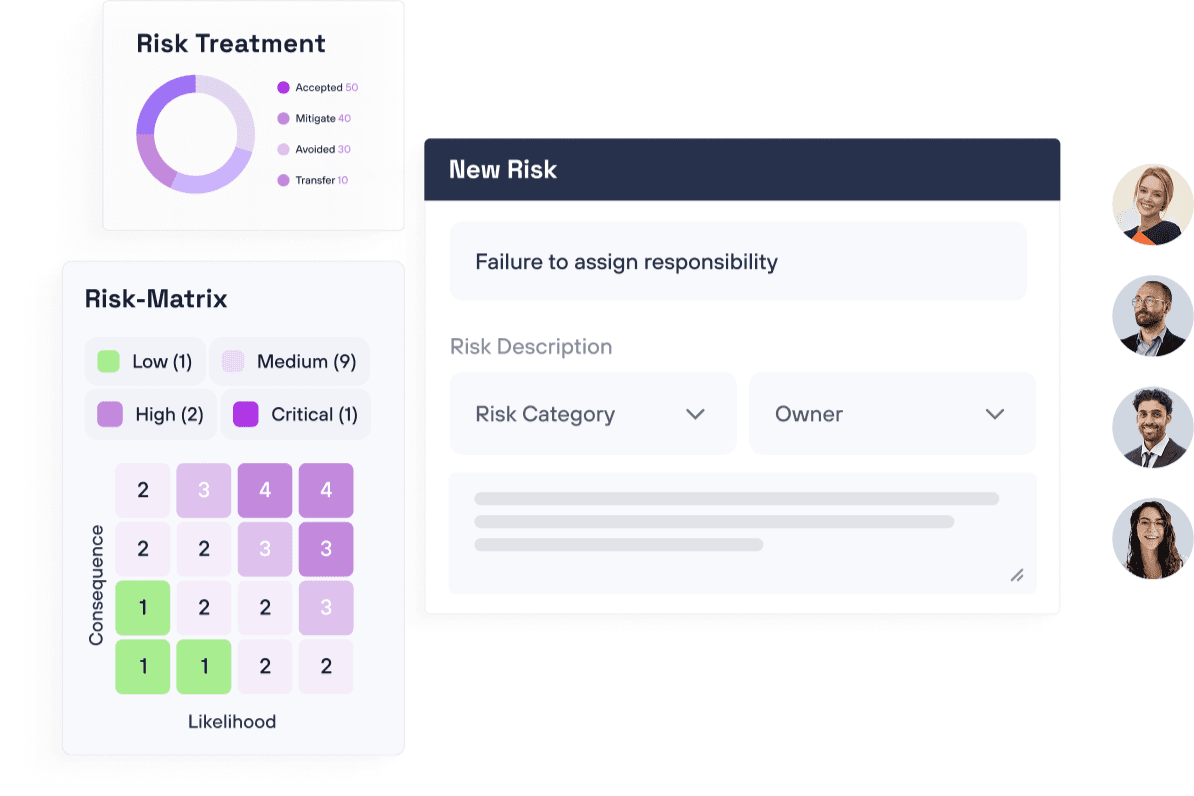1194x796 pixels.
Task: Click the chevron arrow in Owner field
Action: [x=994, y=414]
